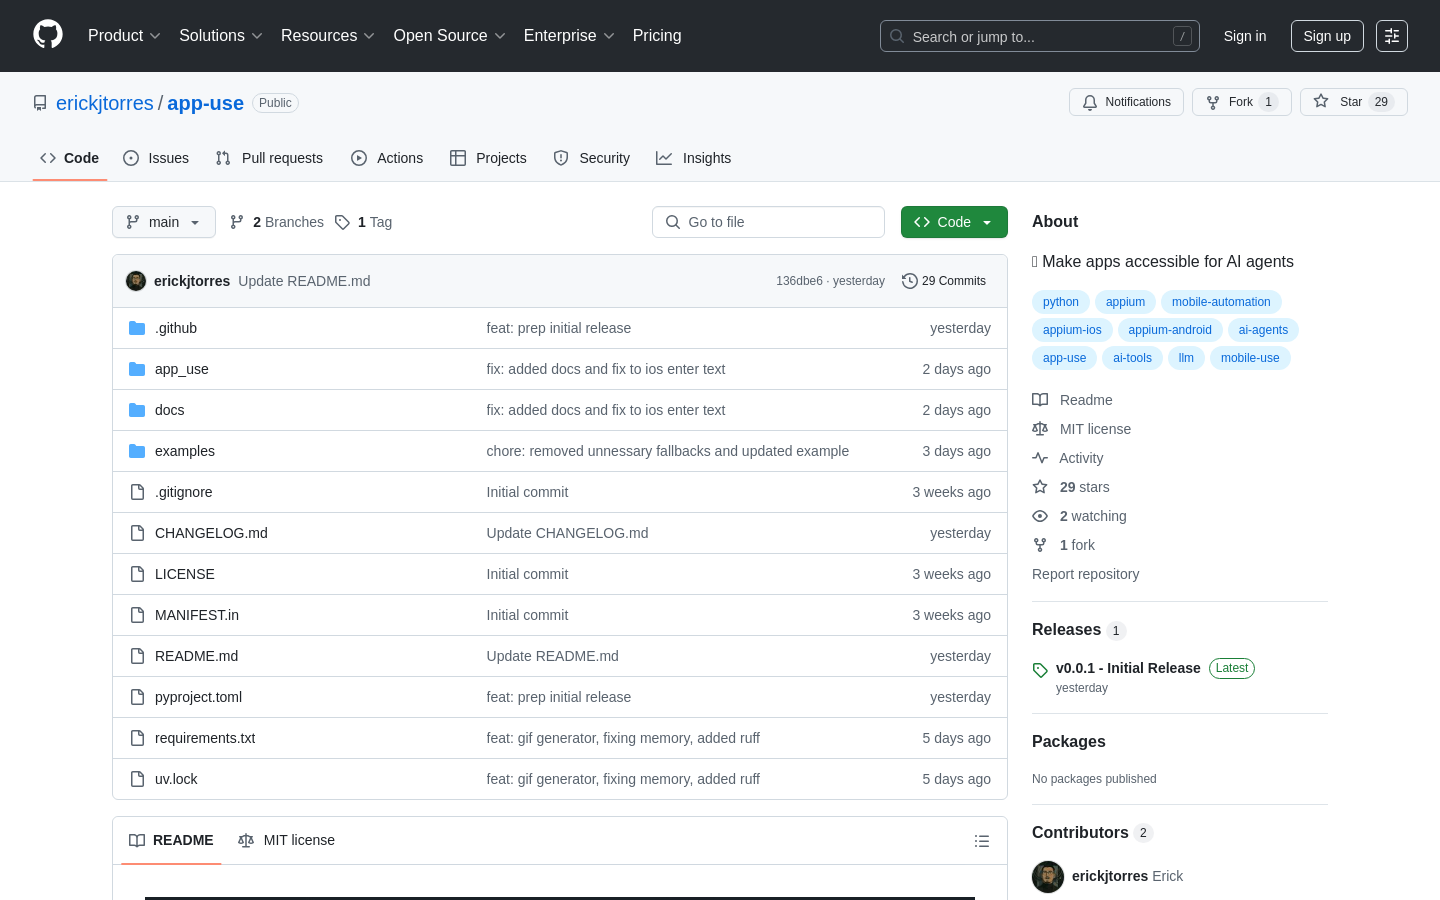Open the green Code dropdown button
The height and width of the screenshot is (900, 1440).
click(x=954, y=222)
